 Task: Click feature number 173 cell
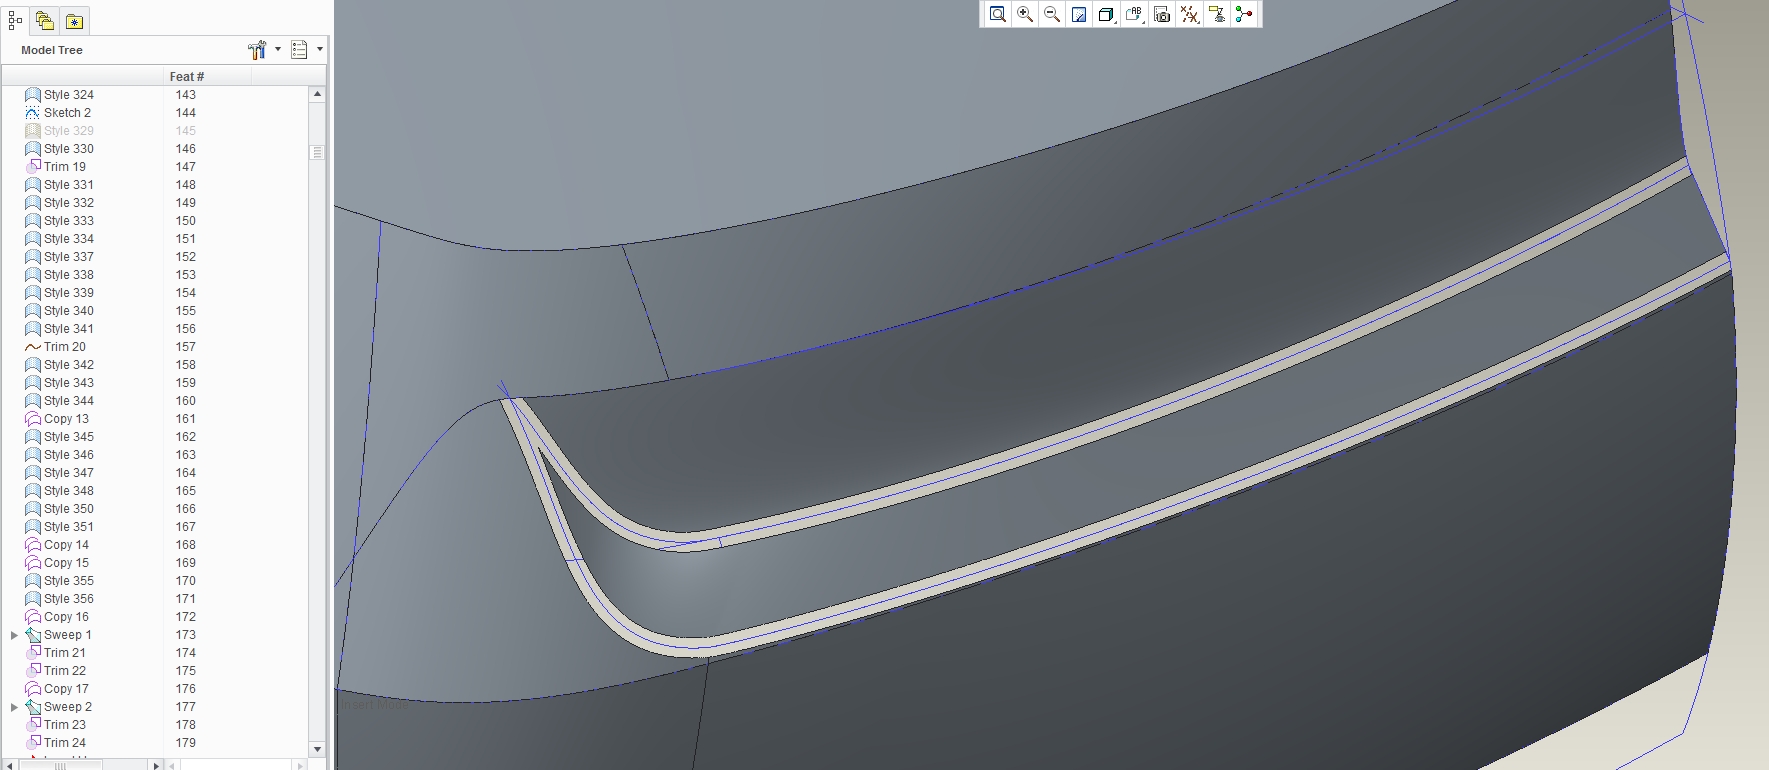pos(186,635)
